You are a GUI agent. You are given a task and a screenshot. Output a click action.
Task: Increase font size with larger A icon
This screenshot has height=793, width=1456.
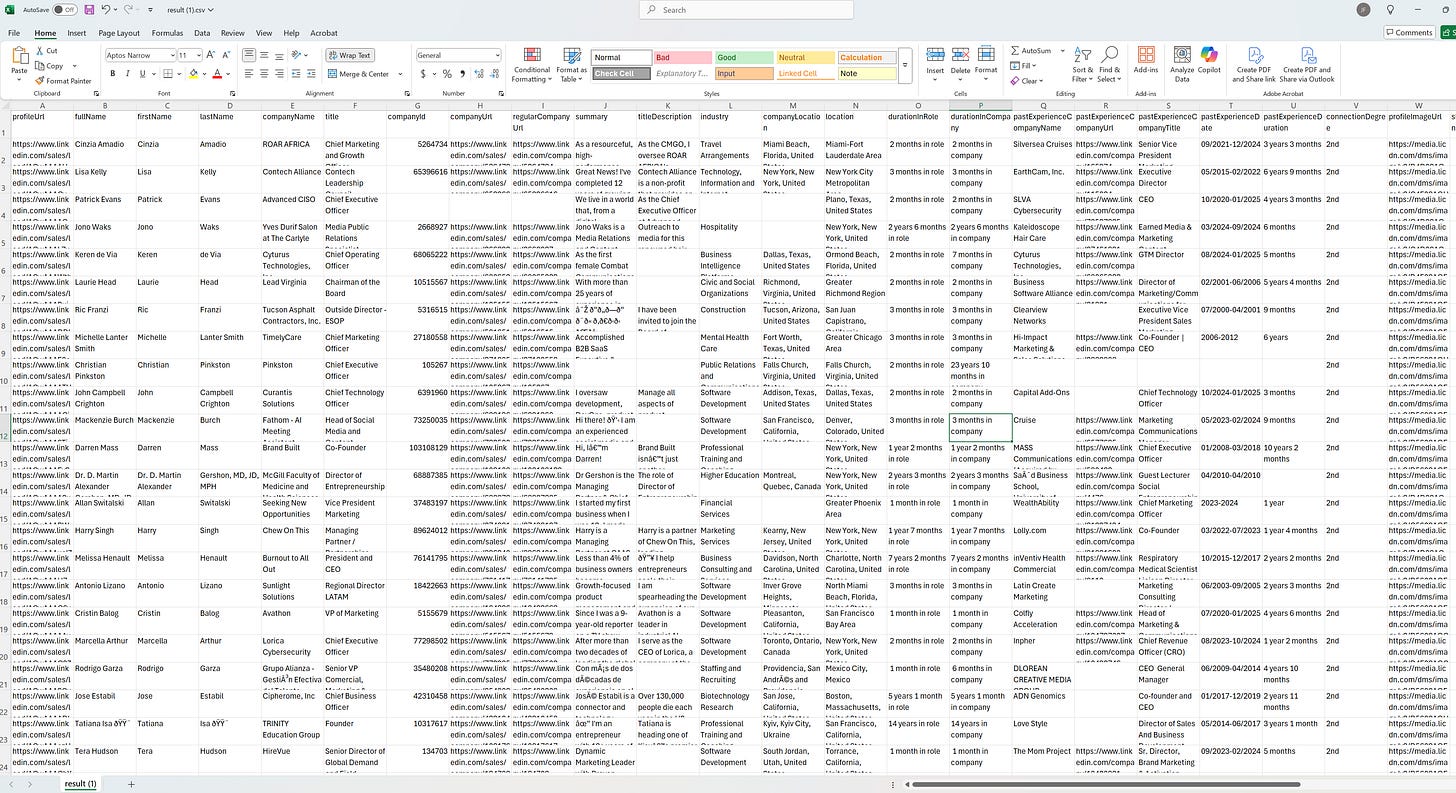tap(213, 55)
